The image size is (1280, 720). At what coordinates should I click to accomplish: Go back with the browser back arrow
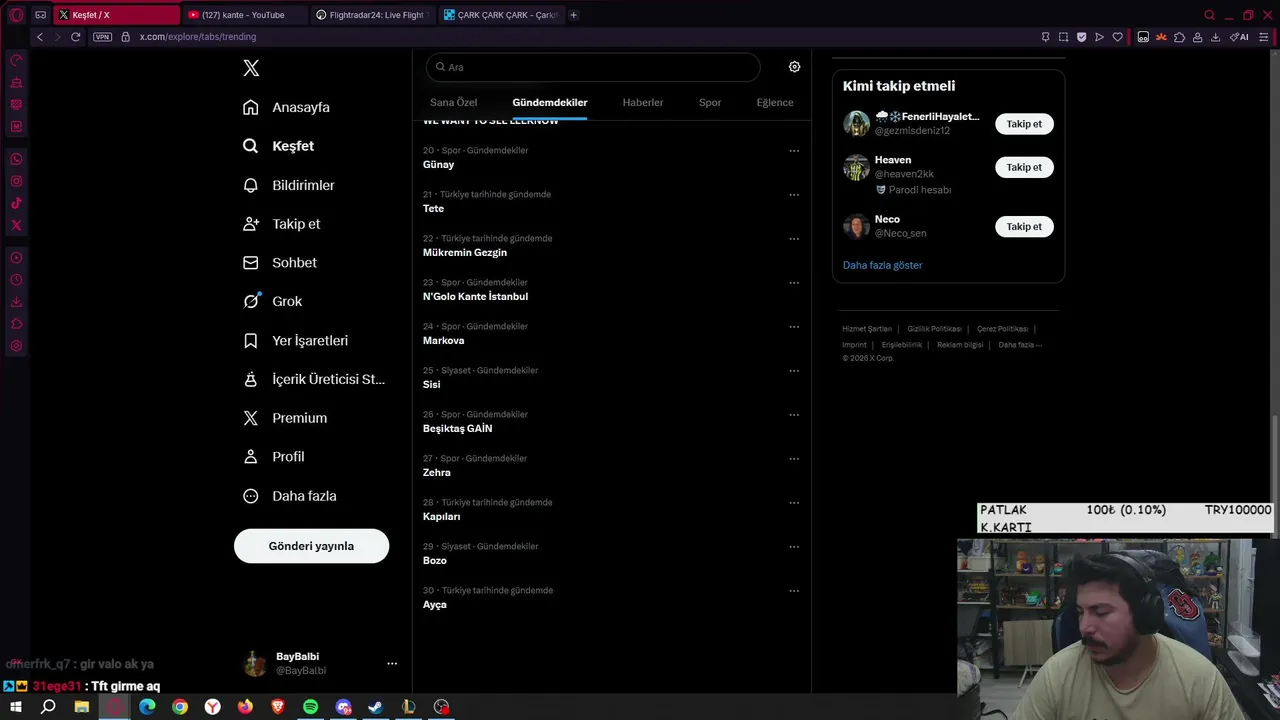[x=40, y=37]
